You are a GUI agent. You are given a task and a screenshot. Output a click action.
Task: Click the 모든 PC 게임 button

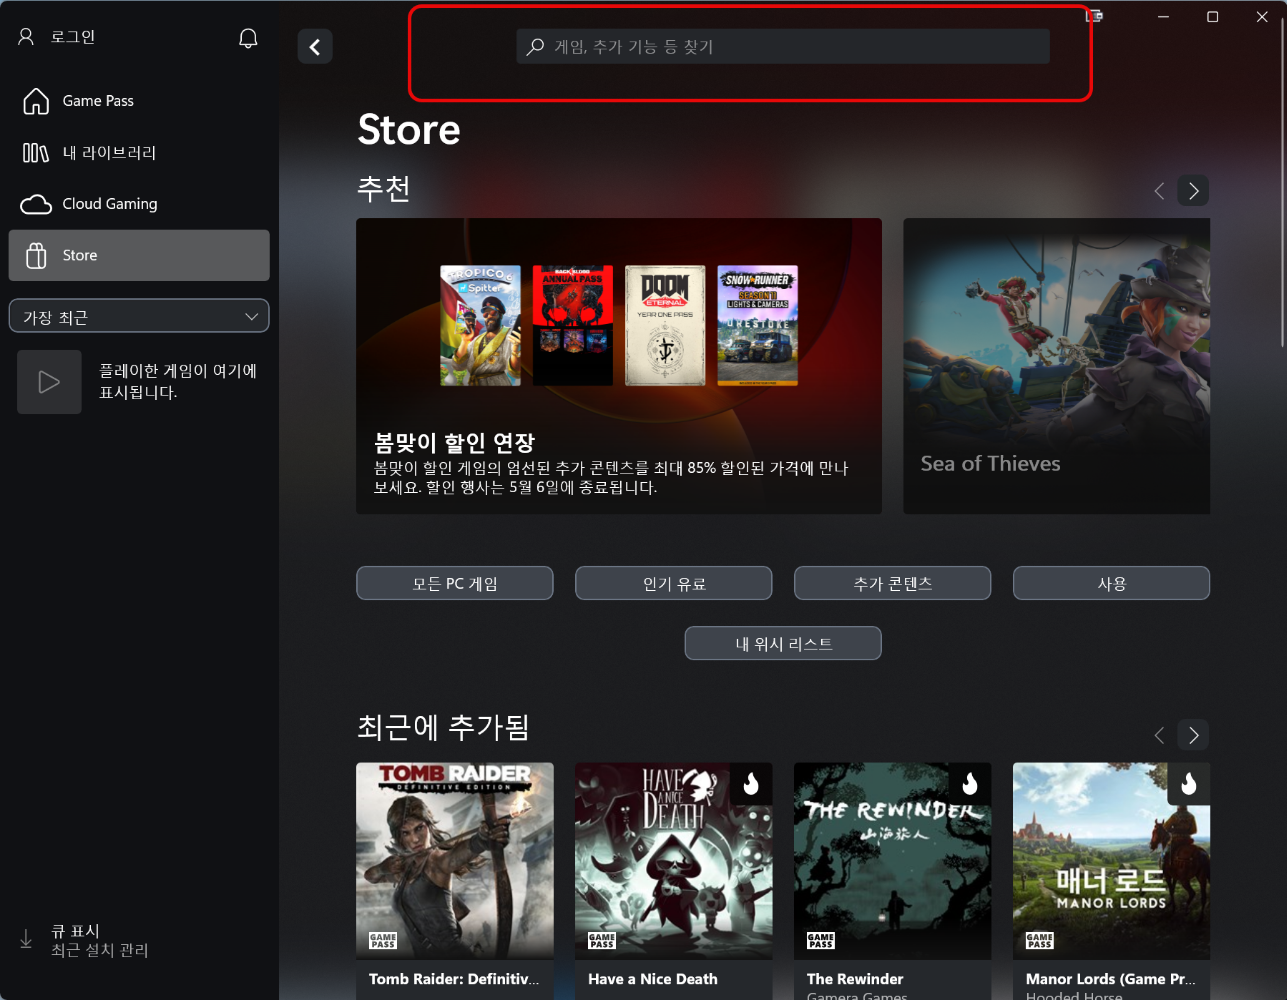point(455,583)
